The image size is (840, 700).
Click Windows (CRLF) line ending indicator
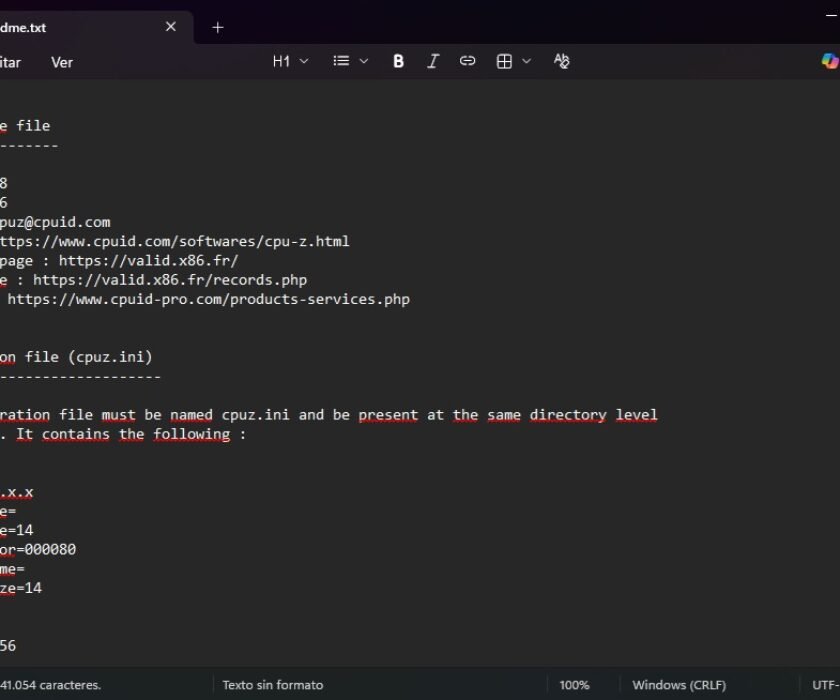[678, 685]
